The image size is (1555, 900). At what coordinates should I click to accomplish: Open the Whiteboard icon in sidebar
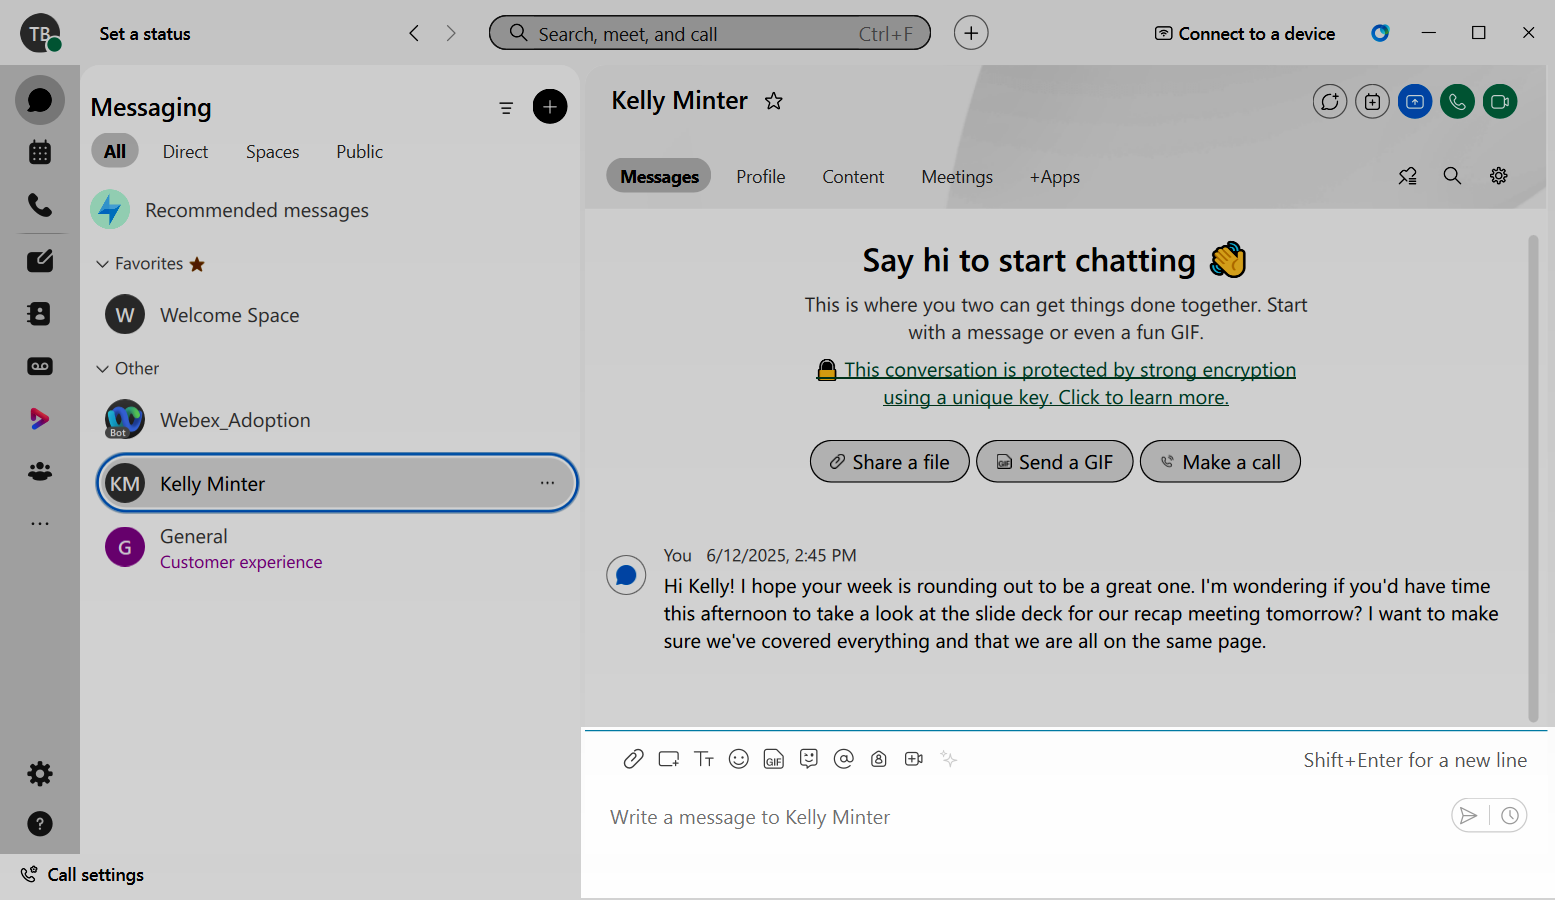click(x=40, y=261)
